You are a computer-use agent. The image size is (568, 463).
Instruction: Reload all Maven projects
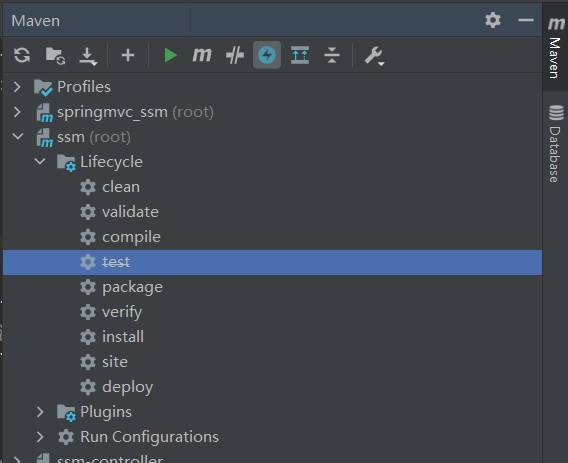click(22, 55)
